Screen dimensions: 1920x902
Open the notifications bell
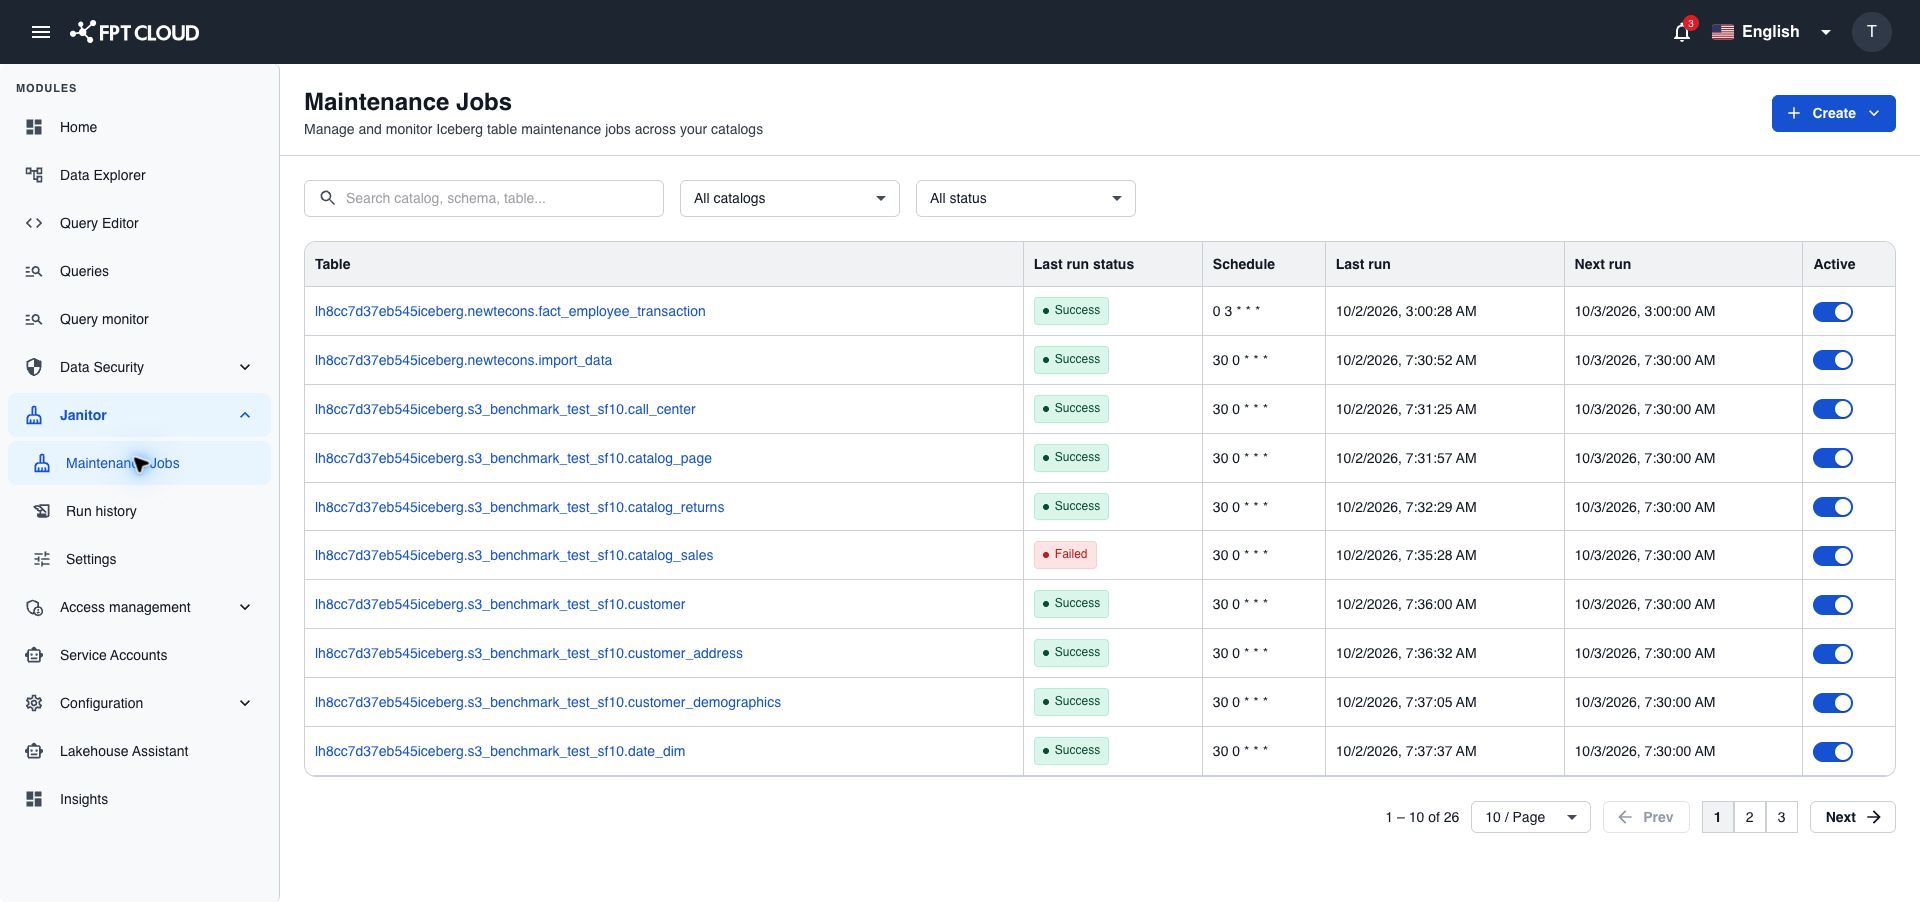point(1682,32)
